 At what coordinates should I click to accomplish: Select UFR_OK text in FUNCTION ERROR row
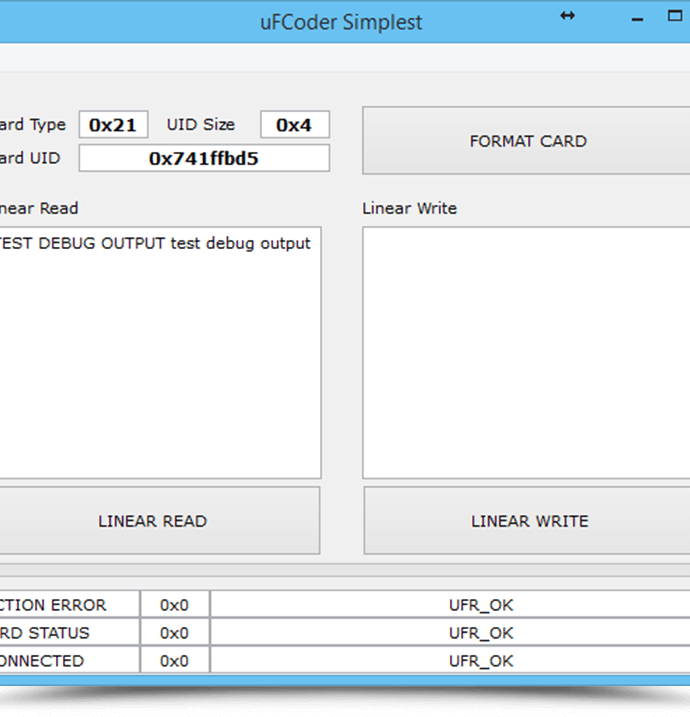pos(481,605)
